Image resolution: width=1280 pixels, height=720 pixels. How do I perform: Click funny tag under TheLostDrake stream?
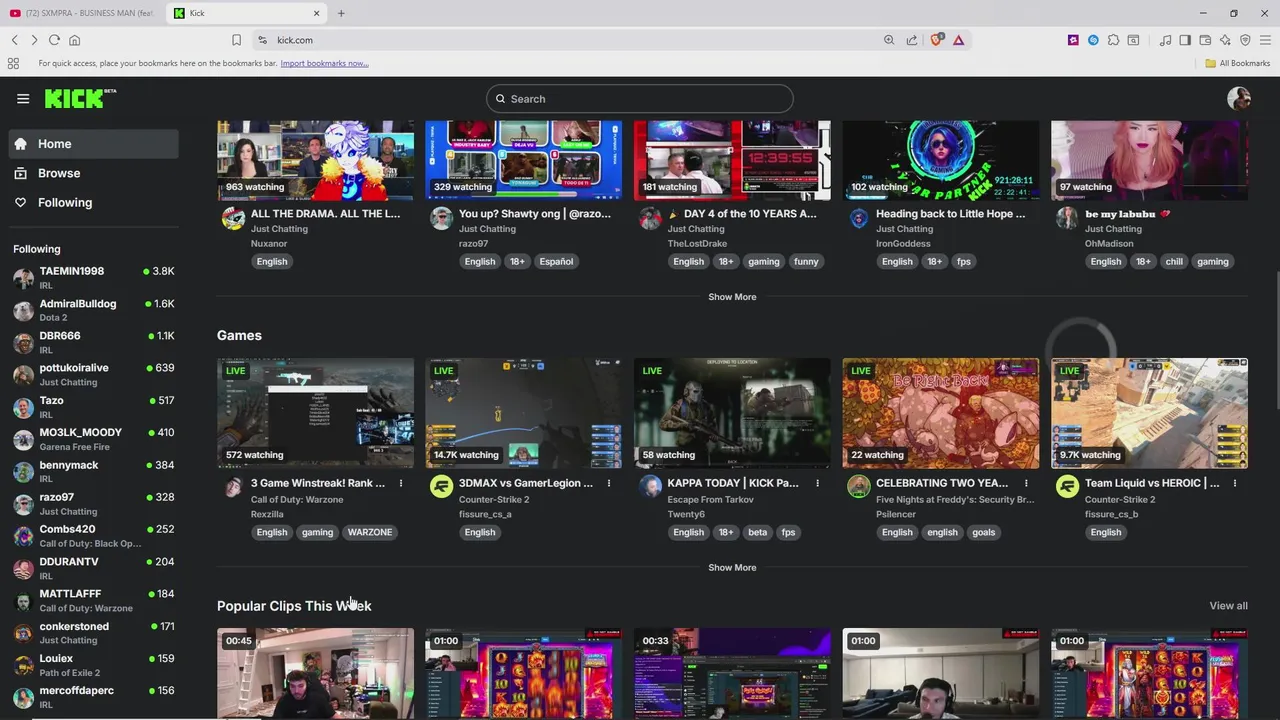point(806,262)
